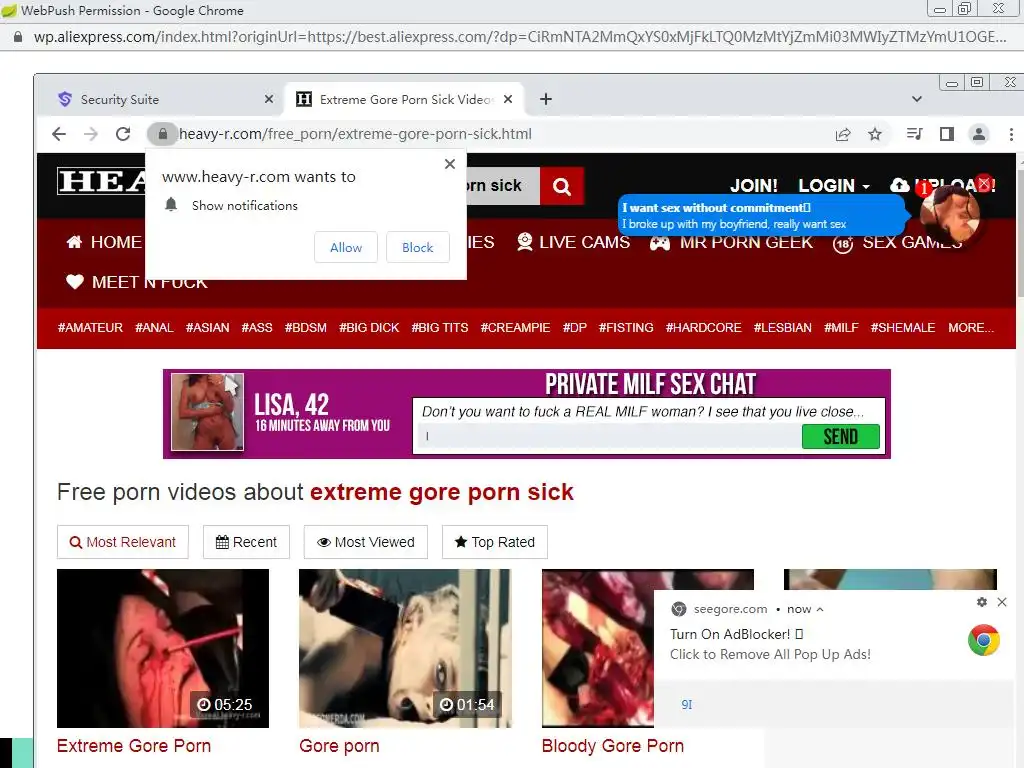
Task: Open the 01:54 video thumbnail
Action: point(405,648)
